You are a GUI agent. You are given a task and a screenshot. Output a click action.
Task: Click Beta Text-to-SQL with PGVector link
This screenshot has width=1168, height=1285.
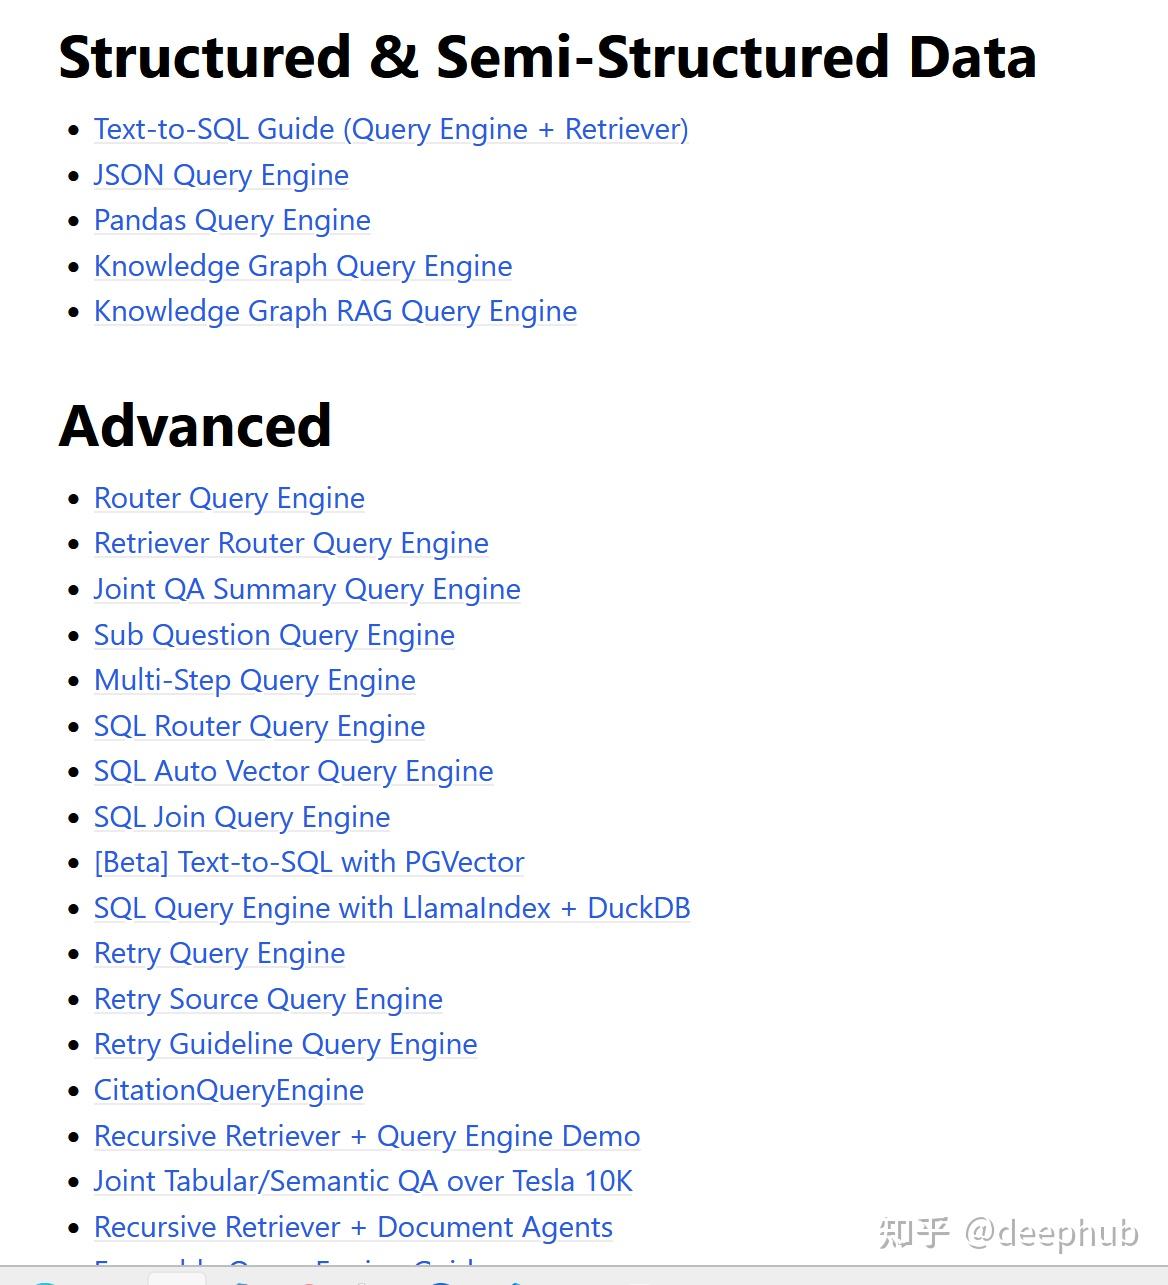(x=309, y=862)
